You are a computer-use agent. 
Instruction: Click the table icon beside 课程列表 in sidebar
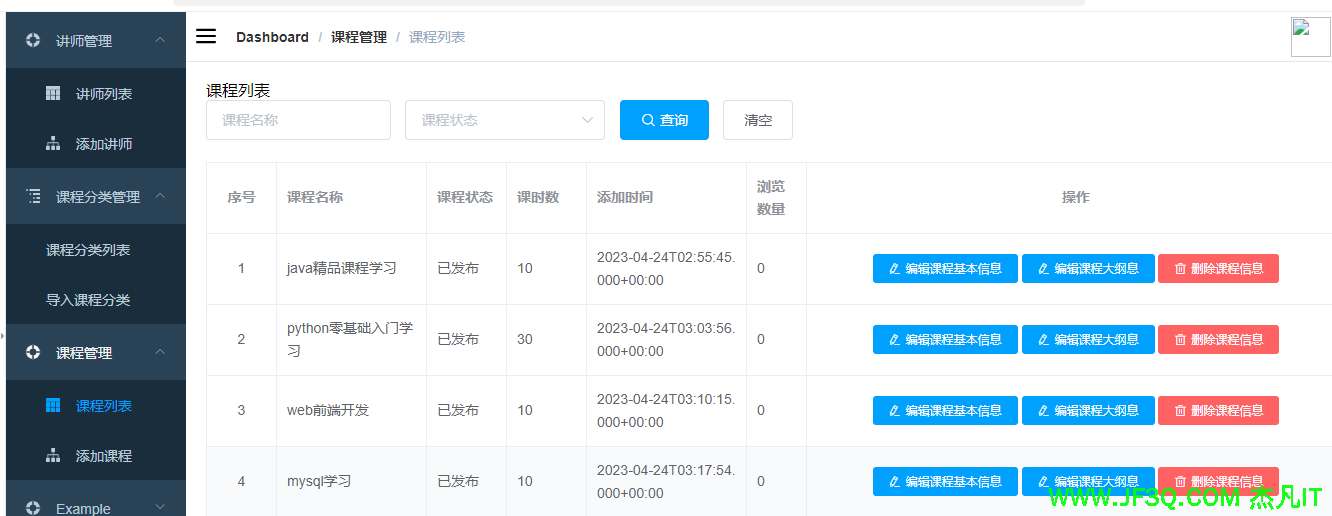[x=53, y=405]
